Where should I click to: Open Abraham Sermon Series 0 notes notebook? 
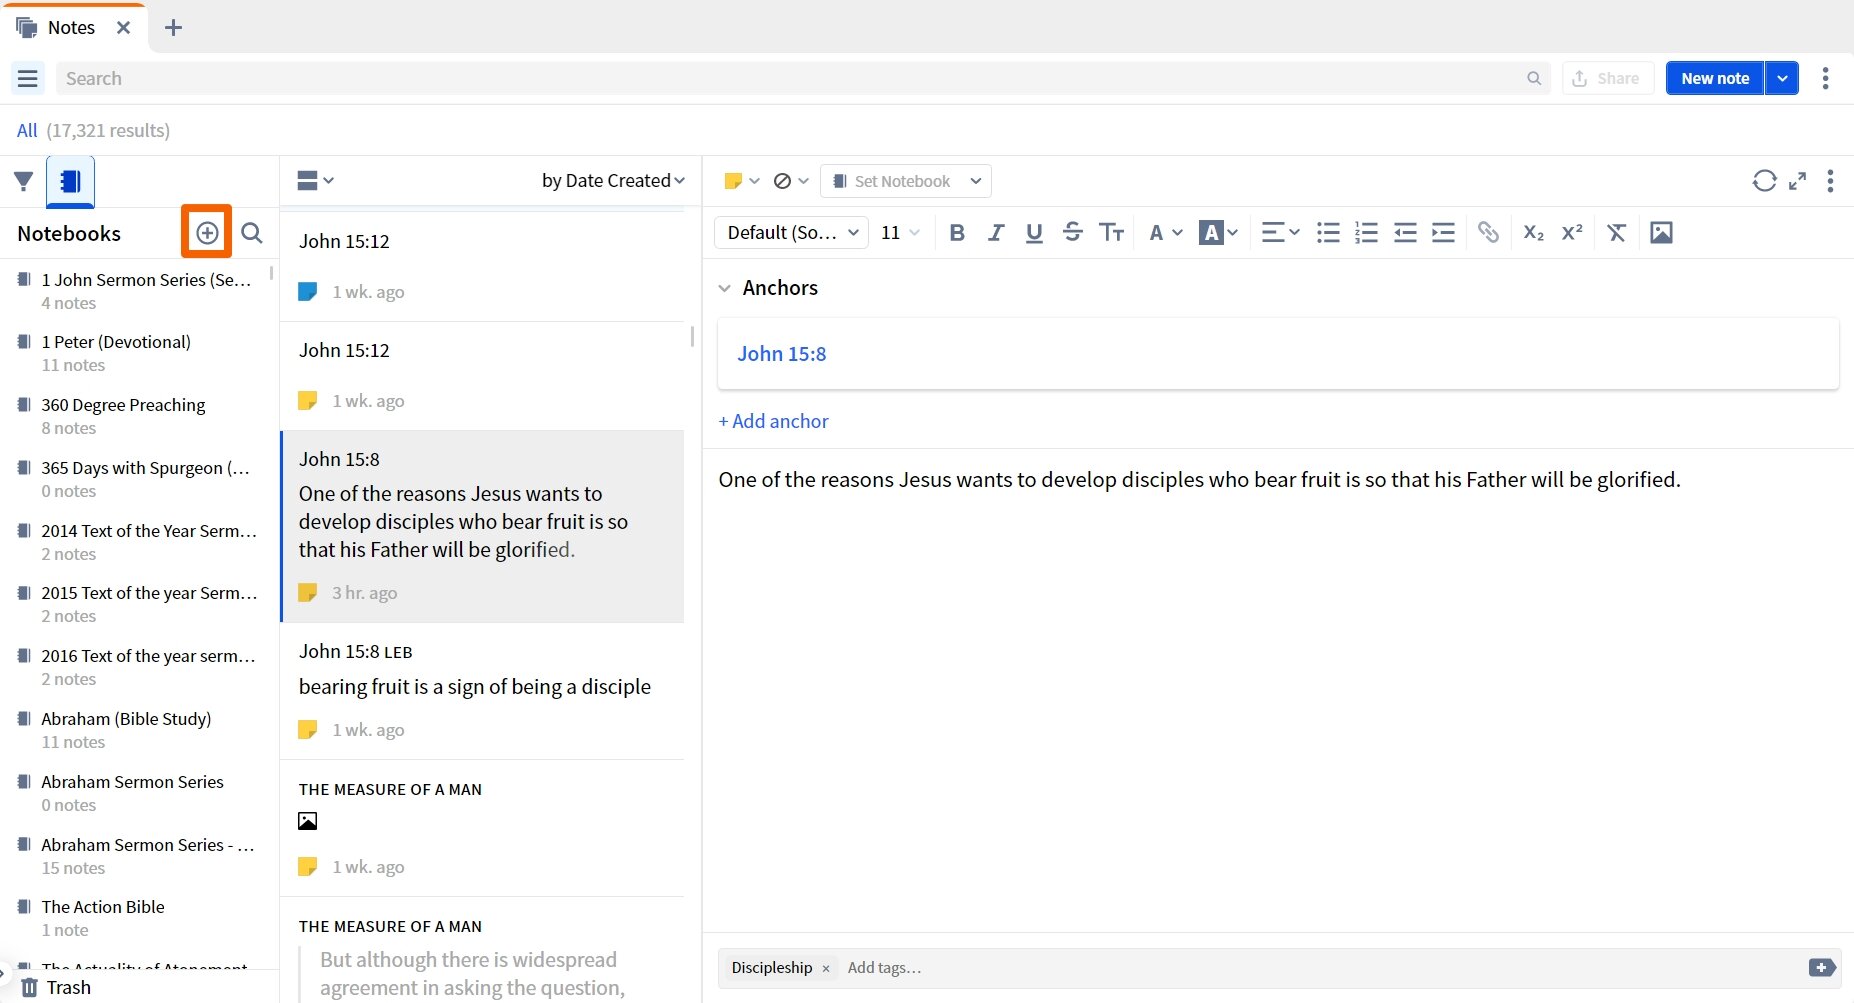pos(139,793)
